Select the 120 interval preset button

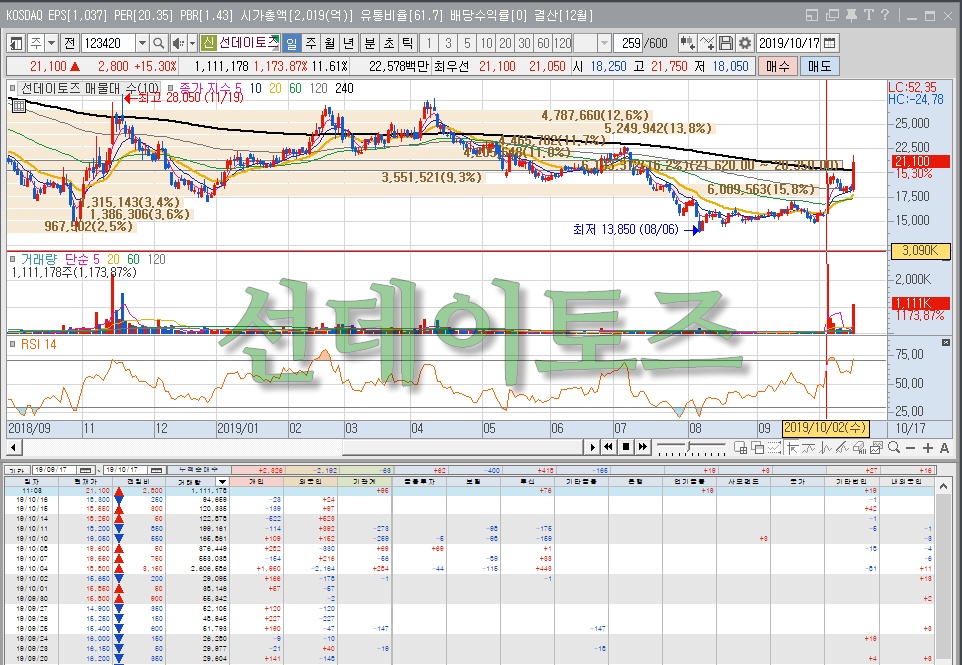pos(563,43)
